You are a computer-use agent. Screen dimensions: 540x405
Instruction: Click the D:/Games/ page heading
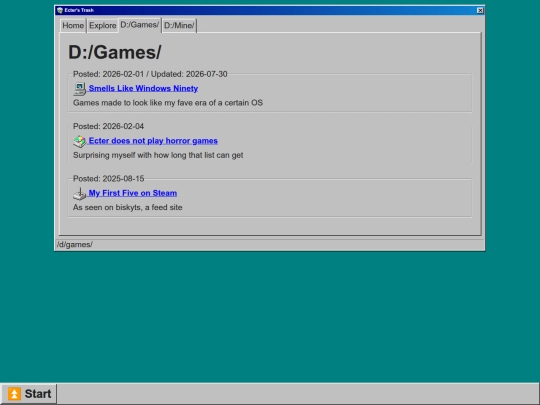(115, 52)
